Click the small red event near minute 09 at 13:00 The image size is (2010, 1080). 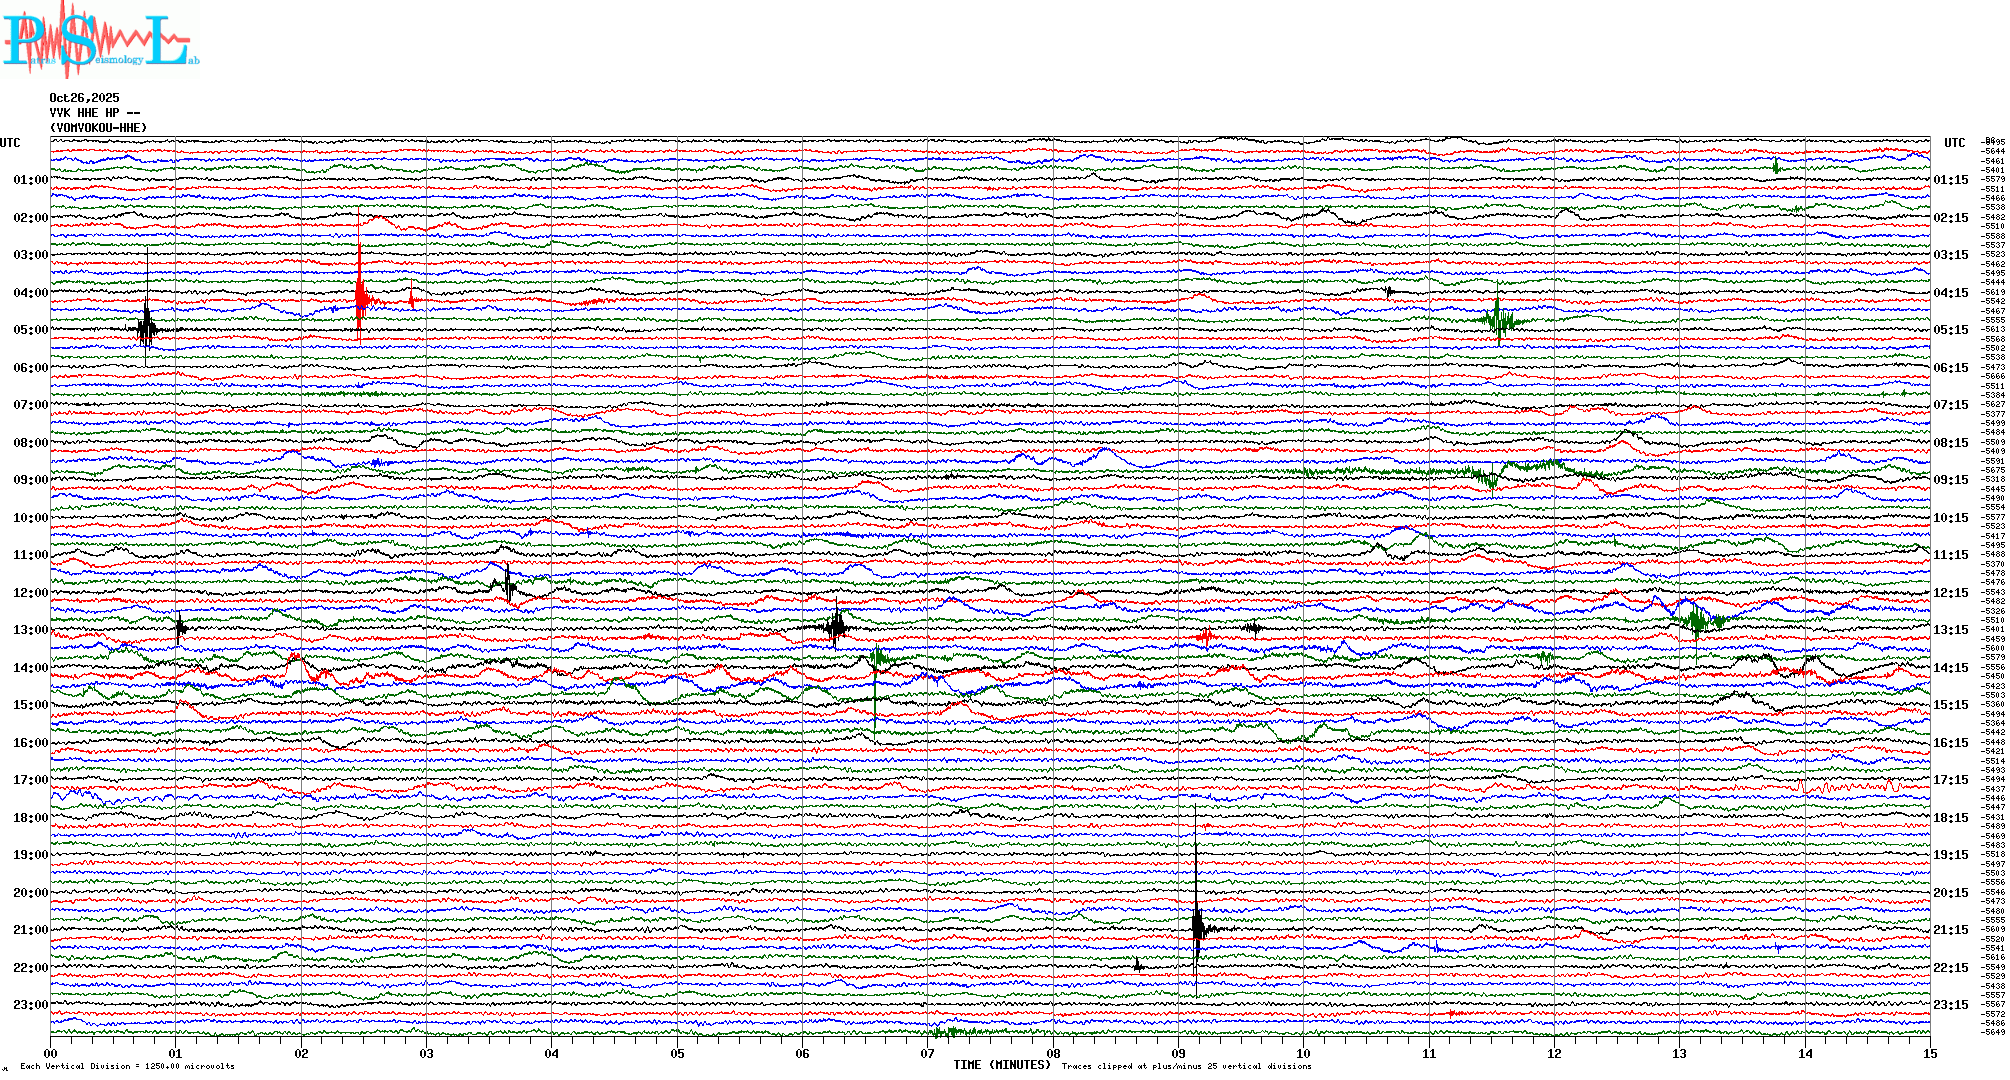pyautogui.click(x=1206, y=636)
